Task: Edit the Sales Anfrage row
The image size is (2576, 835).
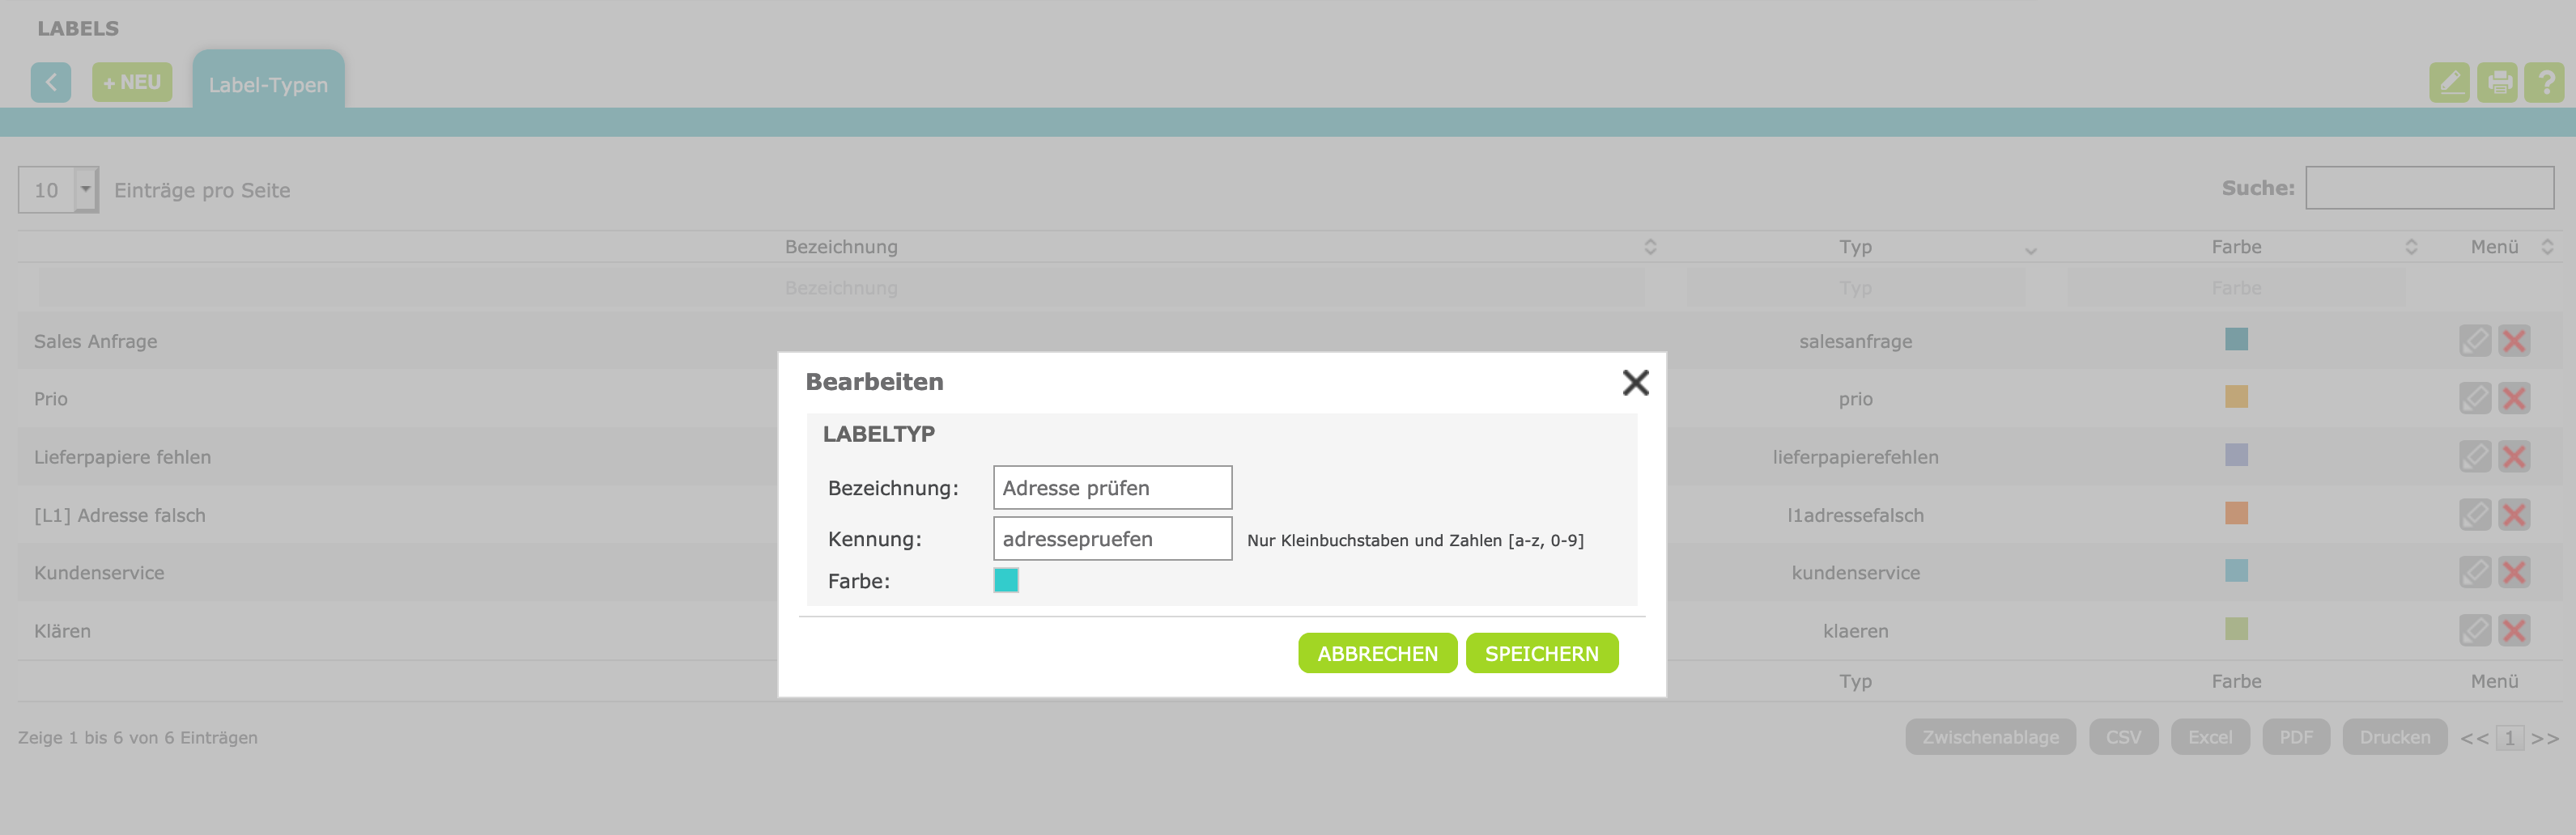Action: click(2475, 341)
